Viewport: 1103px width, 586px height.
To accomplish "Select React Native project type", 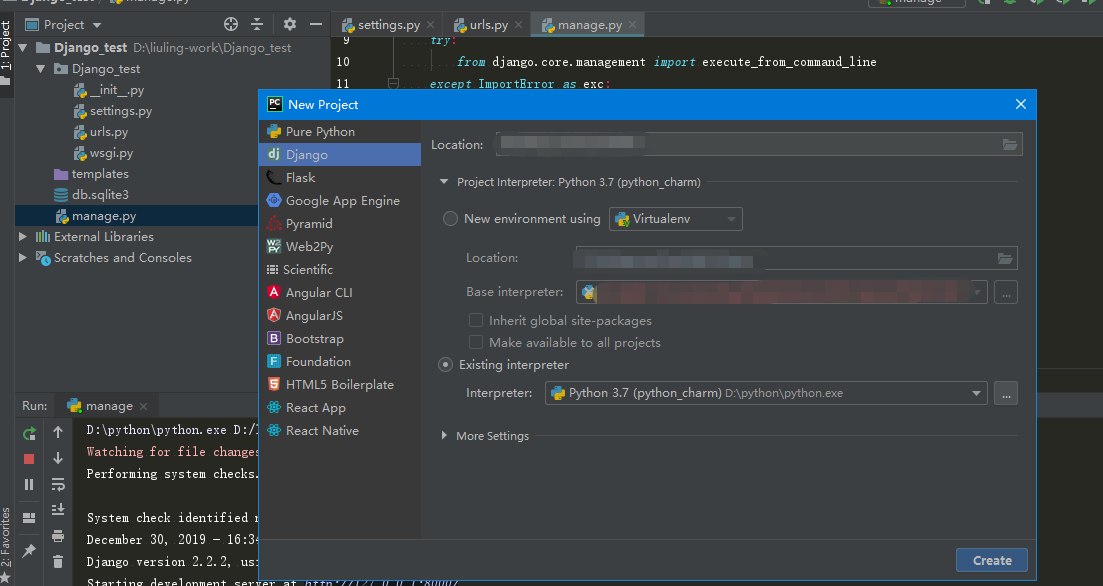I will coord(340,431).
